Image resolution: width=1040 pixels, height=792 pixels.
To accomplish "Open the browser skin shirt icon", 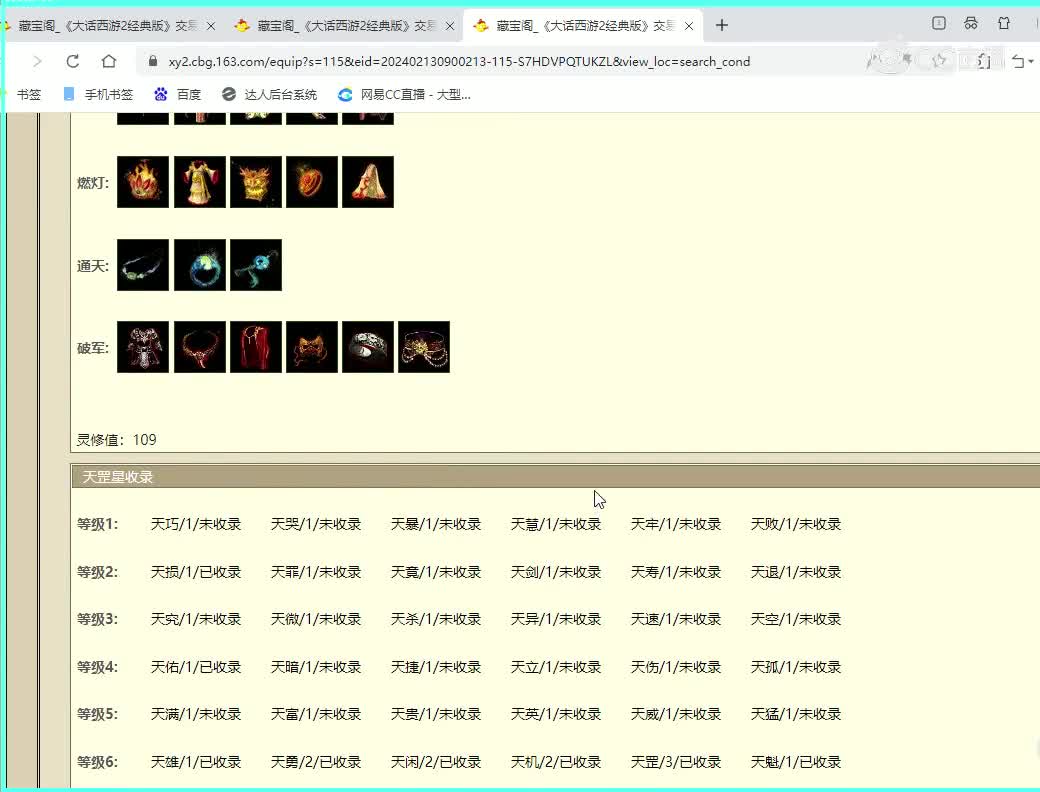I will coord(1004,23).
